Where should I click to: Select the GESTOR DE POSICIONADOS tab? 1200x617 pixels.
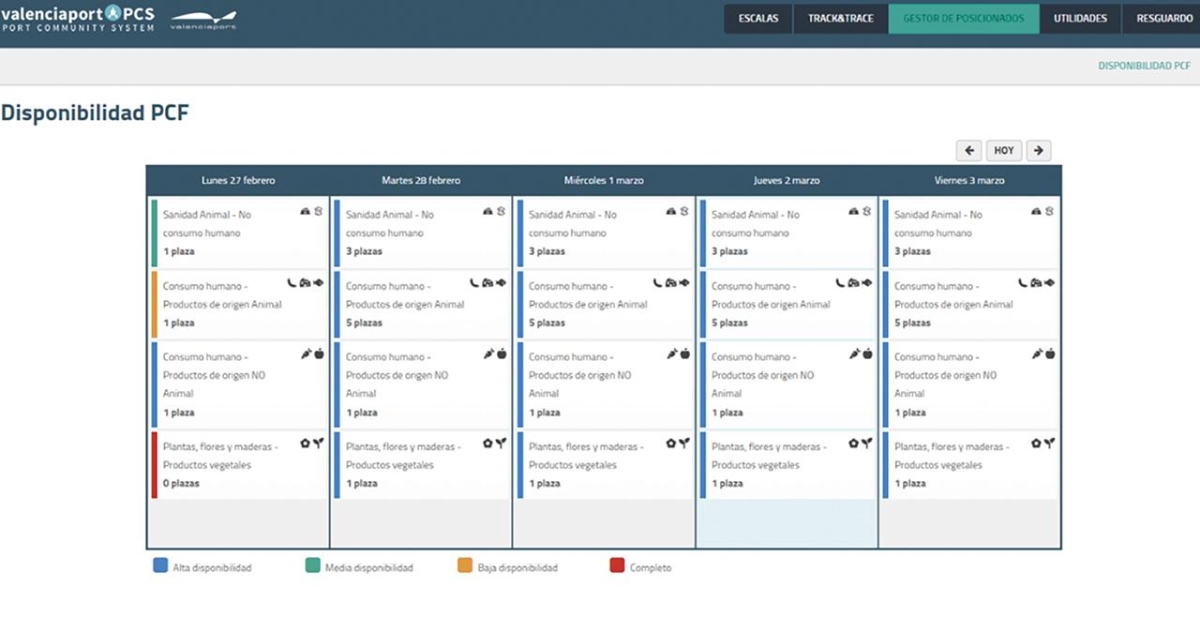click(x=963, y=19)
